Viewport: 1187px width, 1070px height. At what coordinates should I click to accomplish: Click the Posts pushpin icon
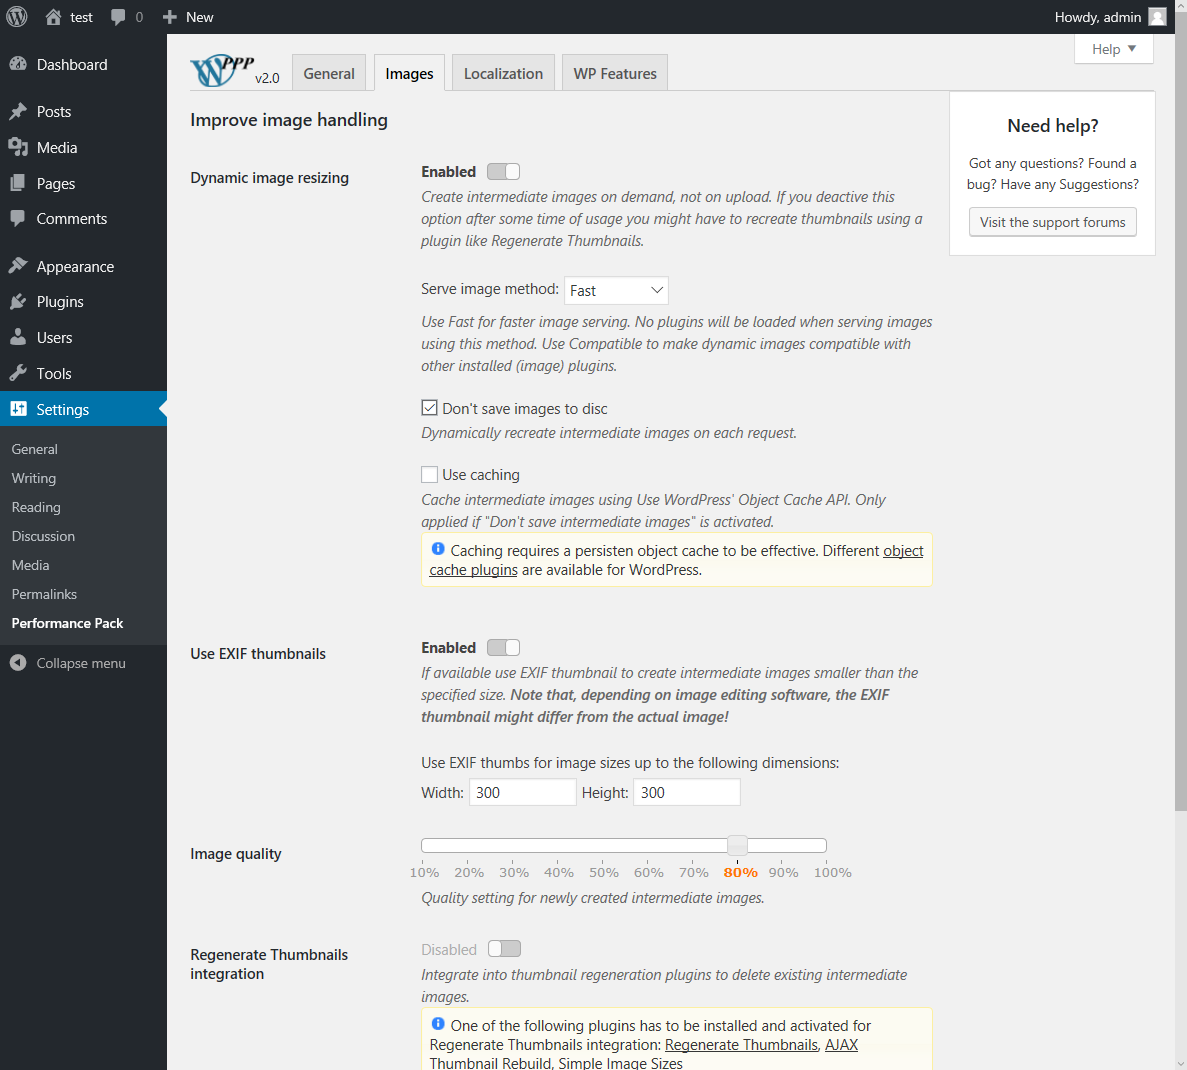(x=18, y=111)
